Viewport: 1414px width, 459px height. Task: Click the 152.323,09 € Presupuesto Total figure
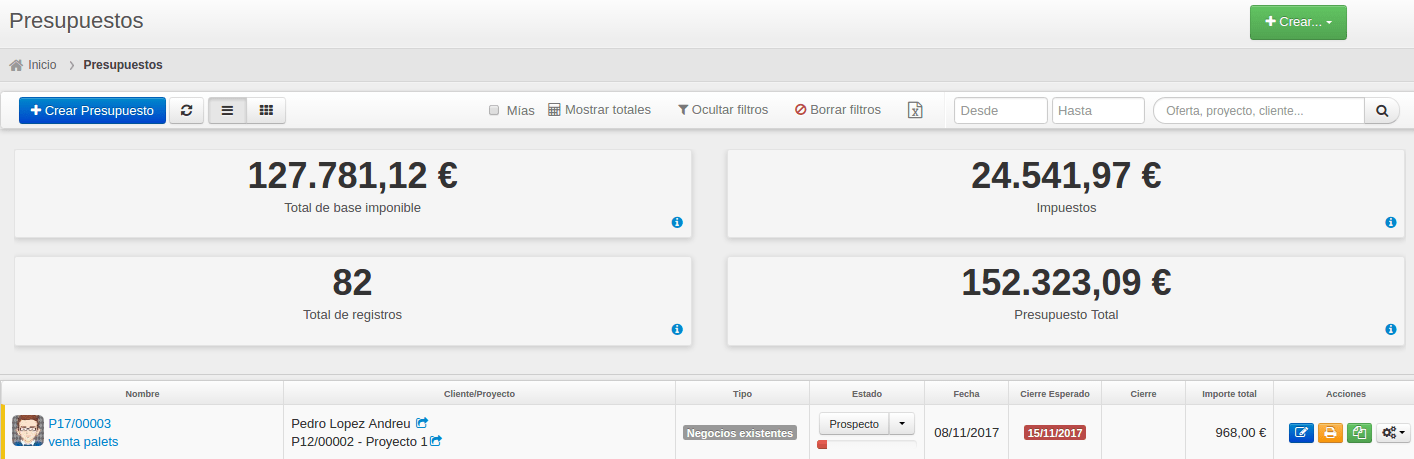(x=1066, y=282)
